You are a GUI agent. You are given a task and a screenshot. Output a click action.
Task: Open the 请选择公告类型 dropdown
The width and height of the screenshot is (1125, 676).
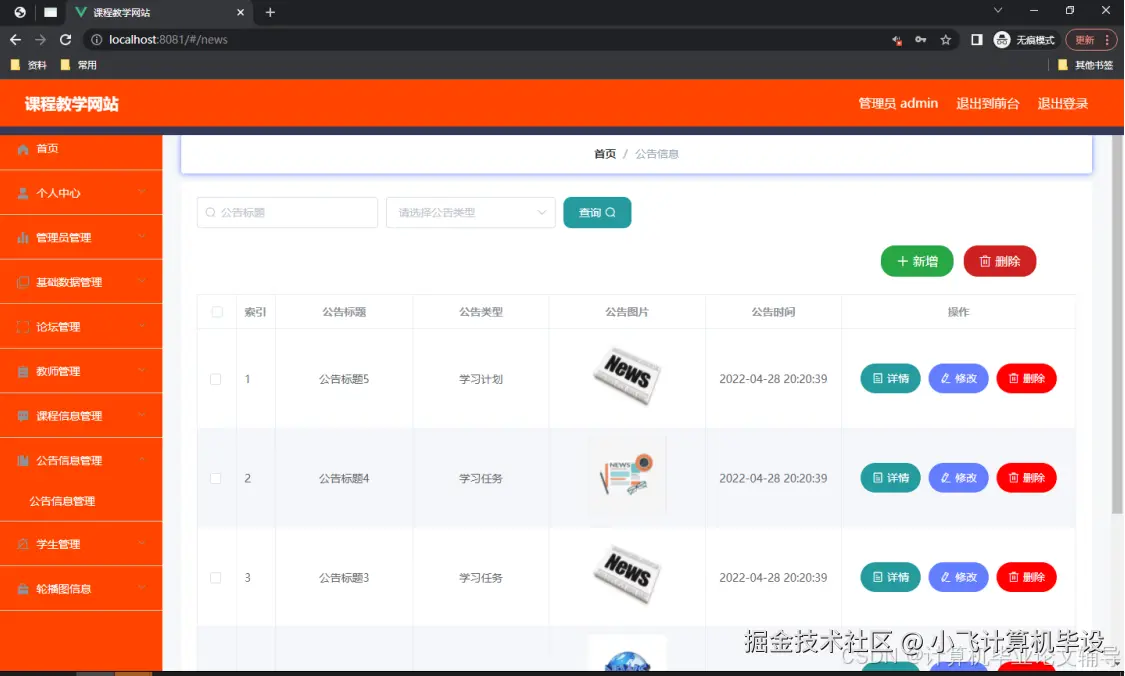click(470, 212)
